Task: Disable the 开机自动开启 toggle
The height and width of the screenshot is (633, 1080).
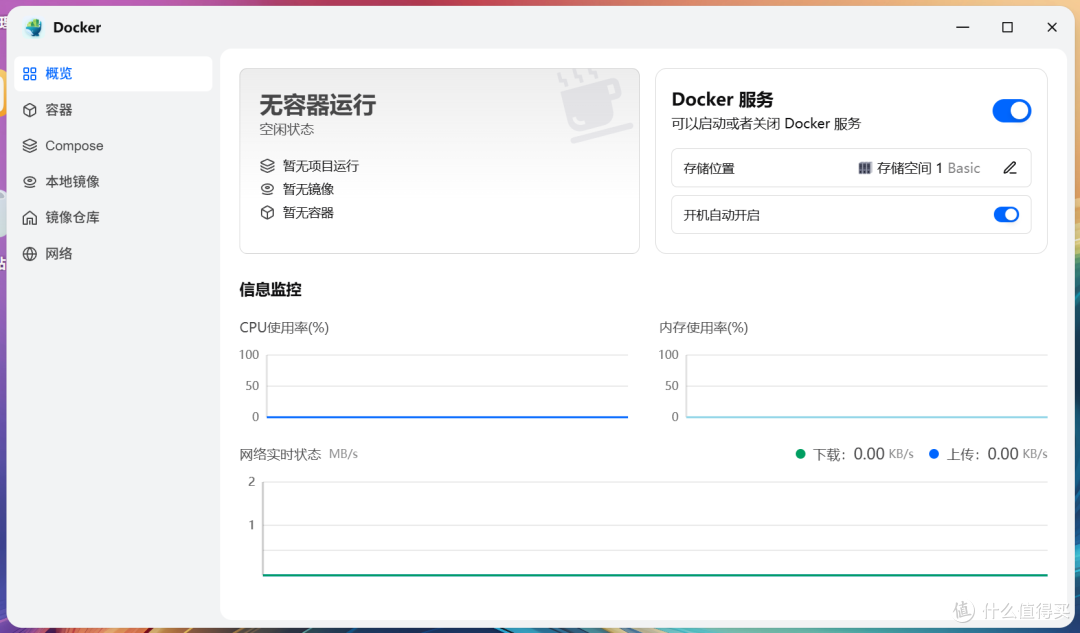Action: [1006, 215]
